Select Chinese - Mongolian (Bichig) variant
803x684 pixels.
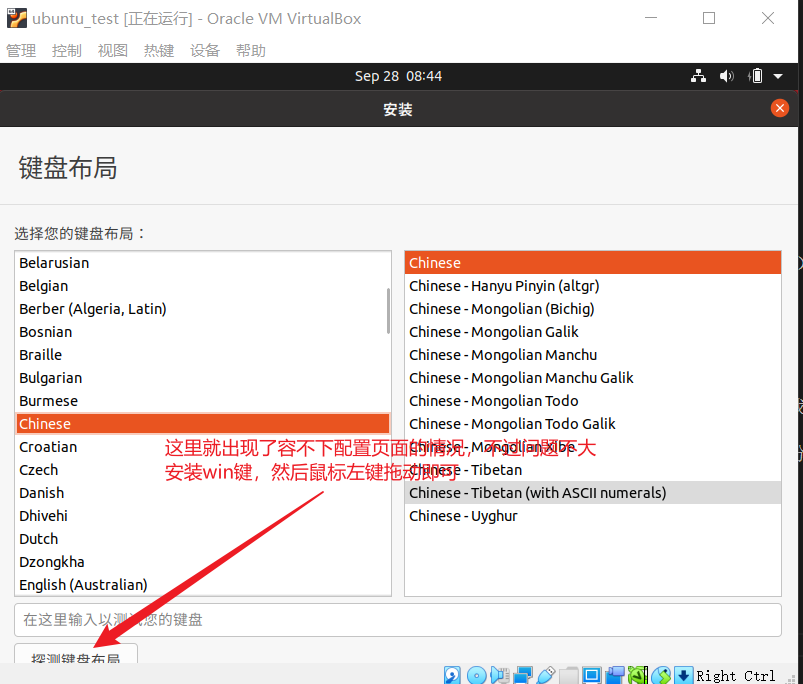click(x=593, y=309)
